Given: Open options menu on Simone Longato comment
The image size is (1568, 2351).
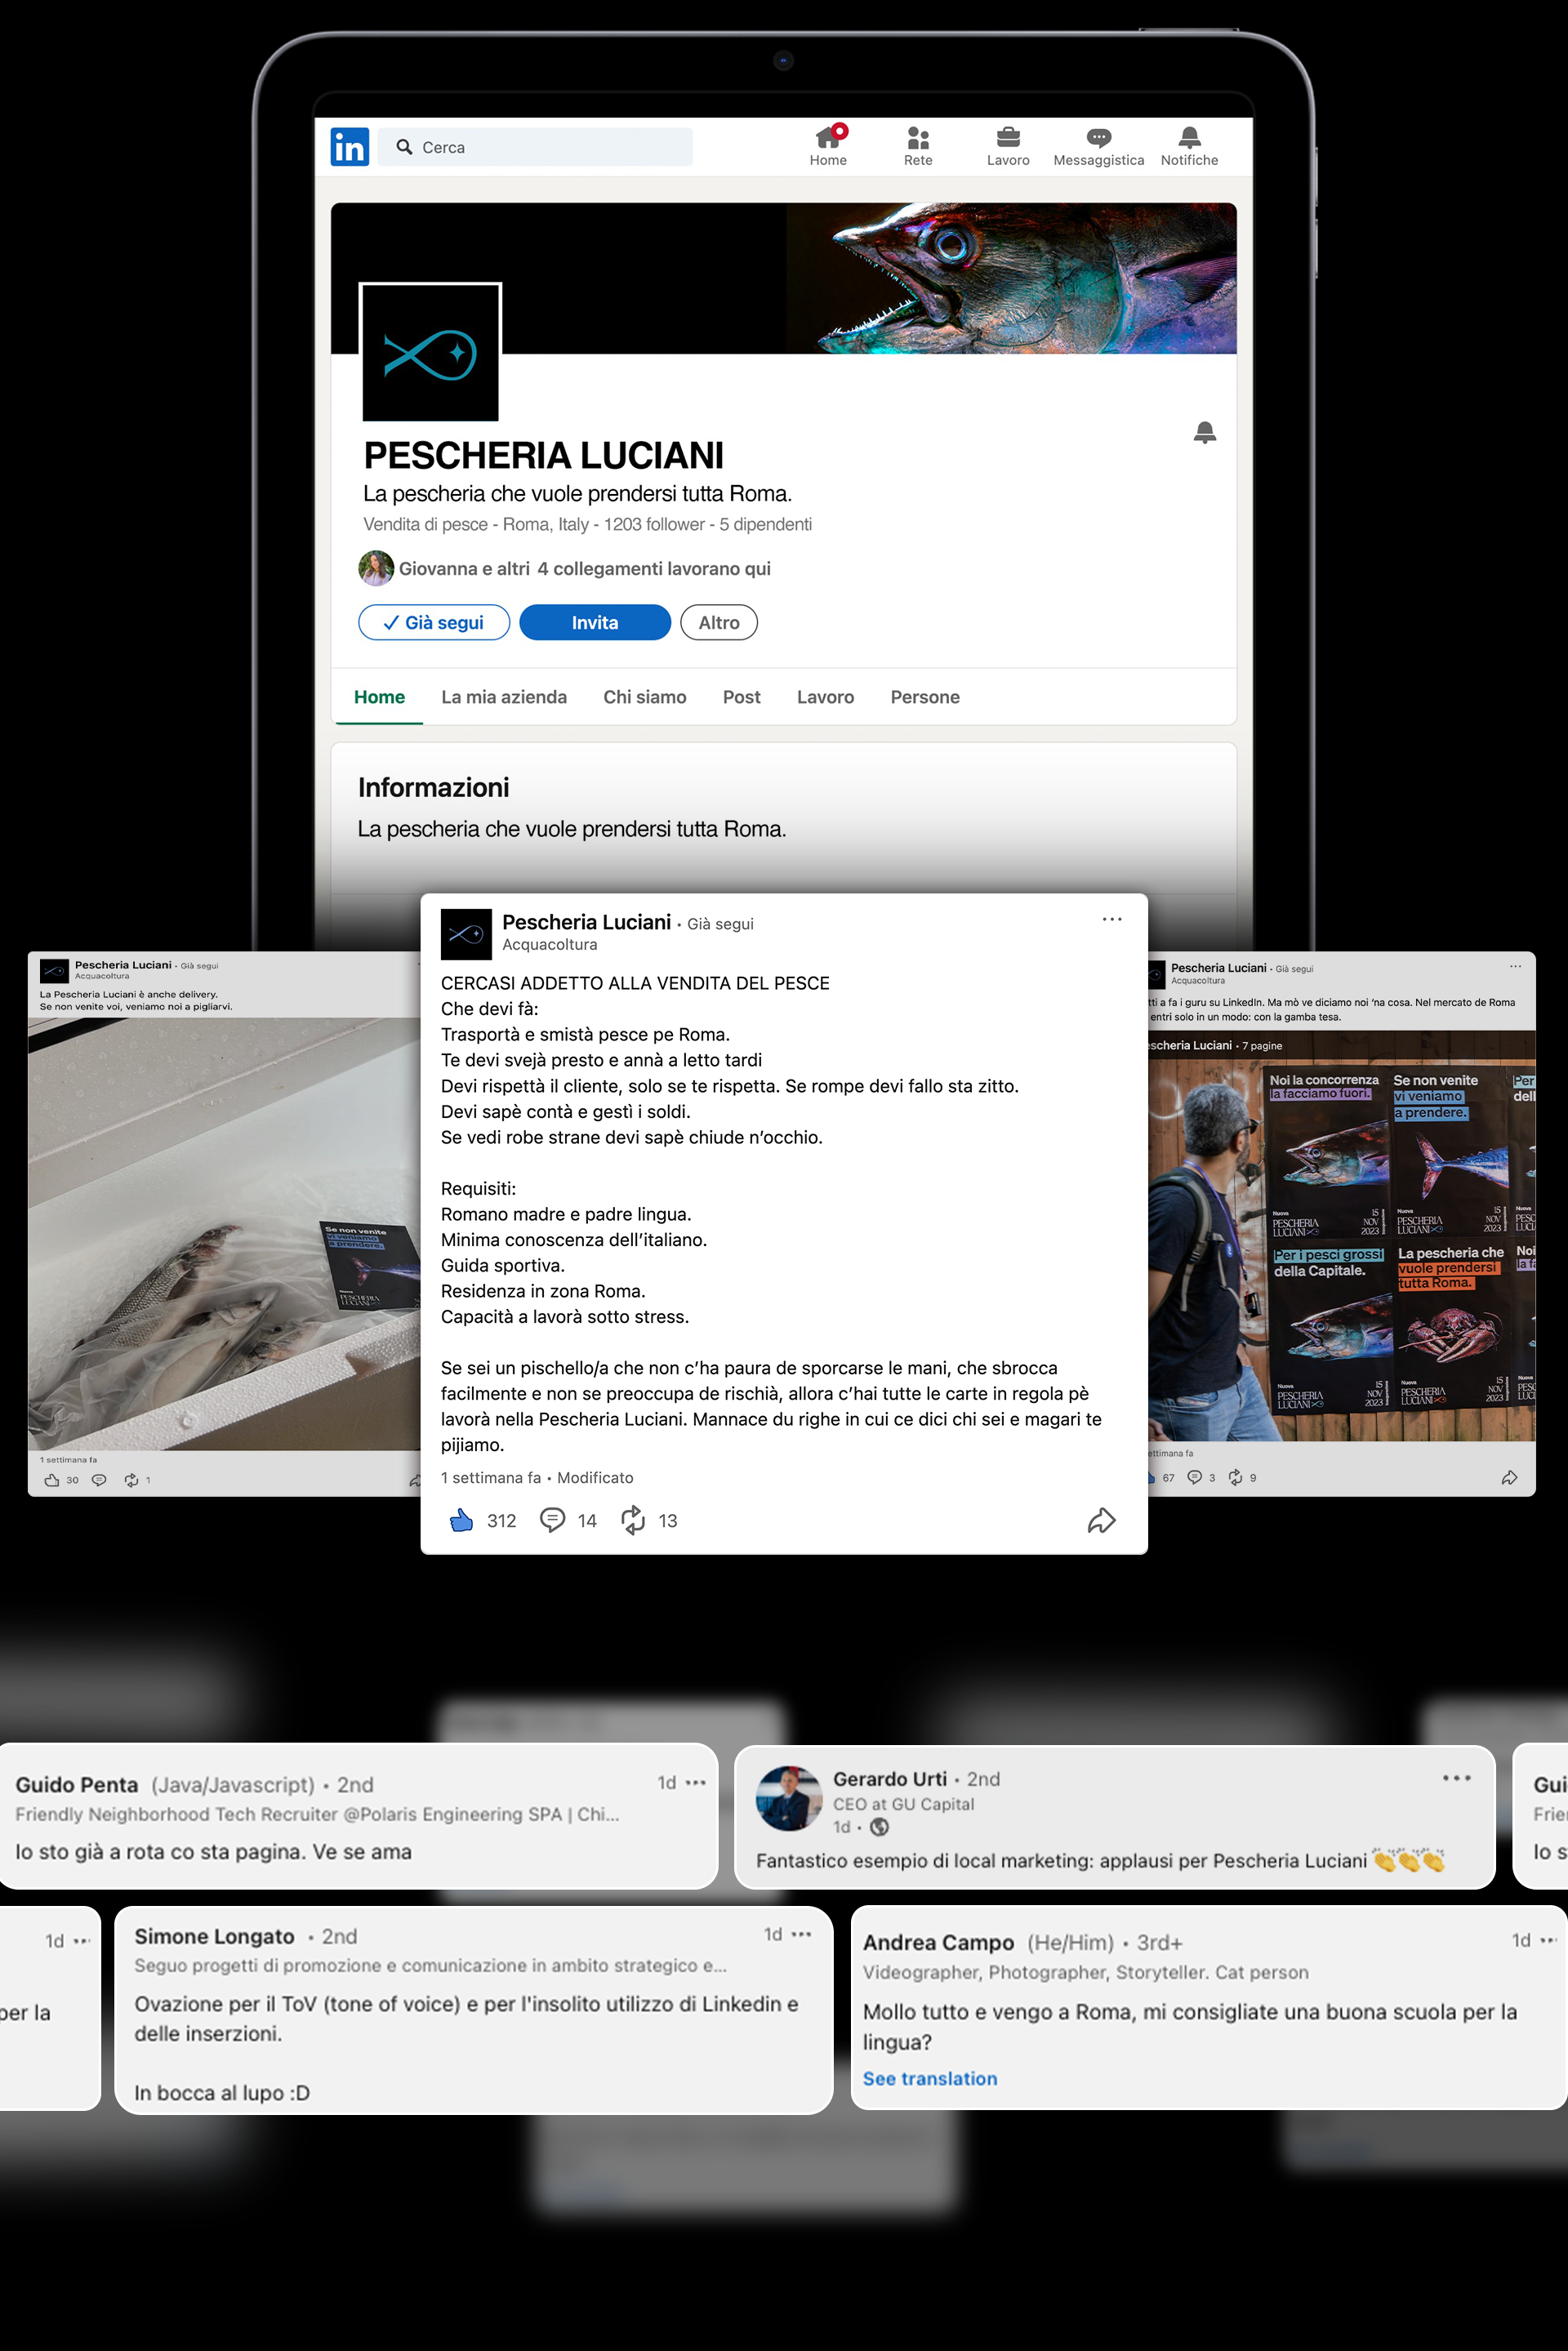Looking at the screenshot, I should (801, 1934).
